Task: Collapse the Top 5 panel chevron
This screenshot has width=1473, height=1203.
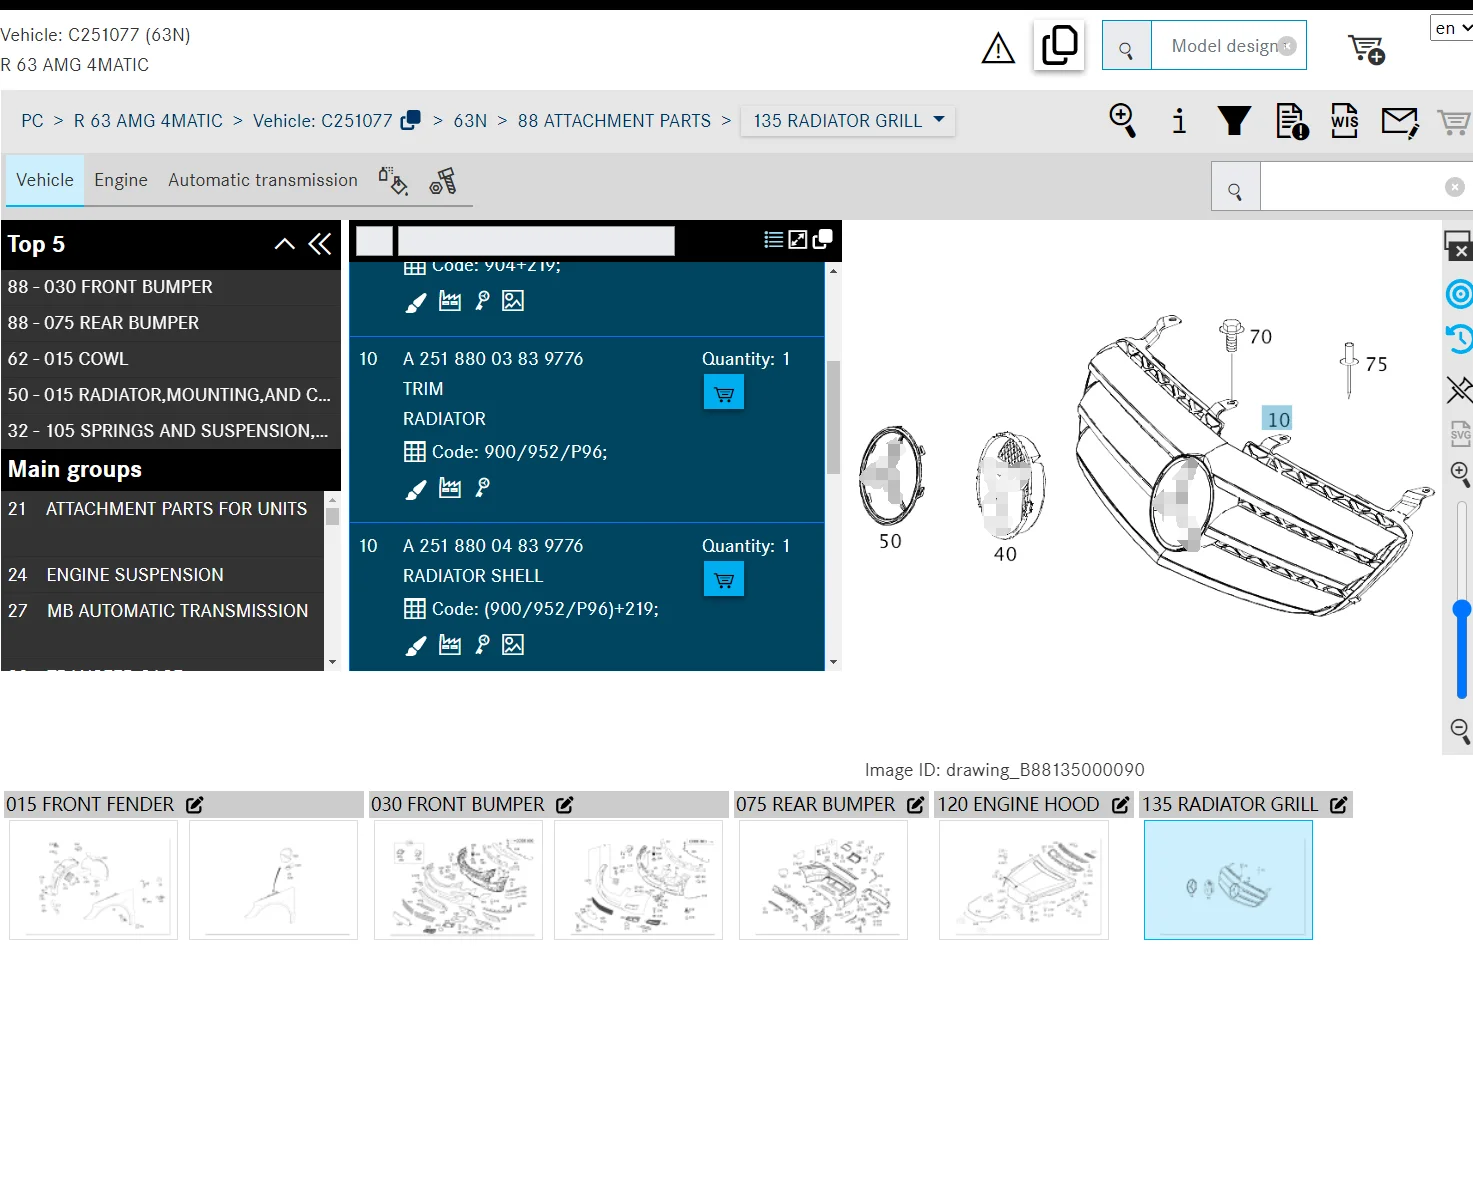Action: 285,244
